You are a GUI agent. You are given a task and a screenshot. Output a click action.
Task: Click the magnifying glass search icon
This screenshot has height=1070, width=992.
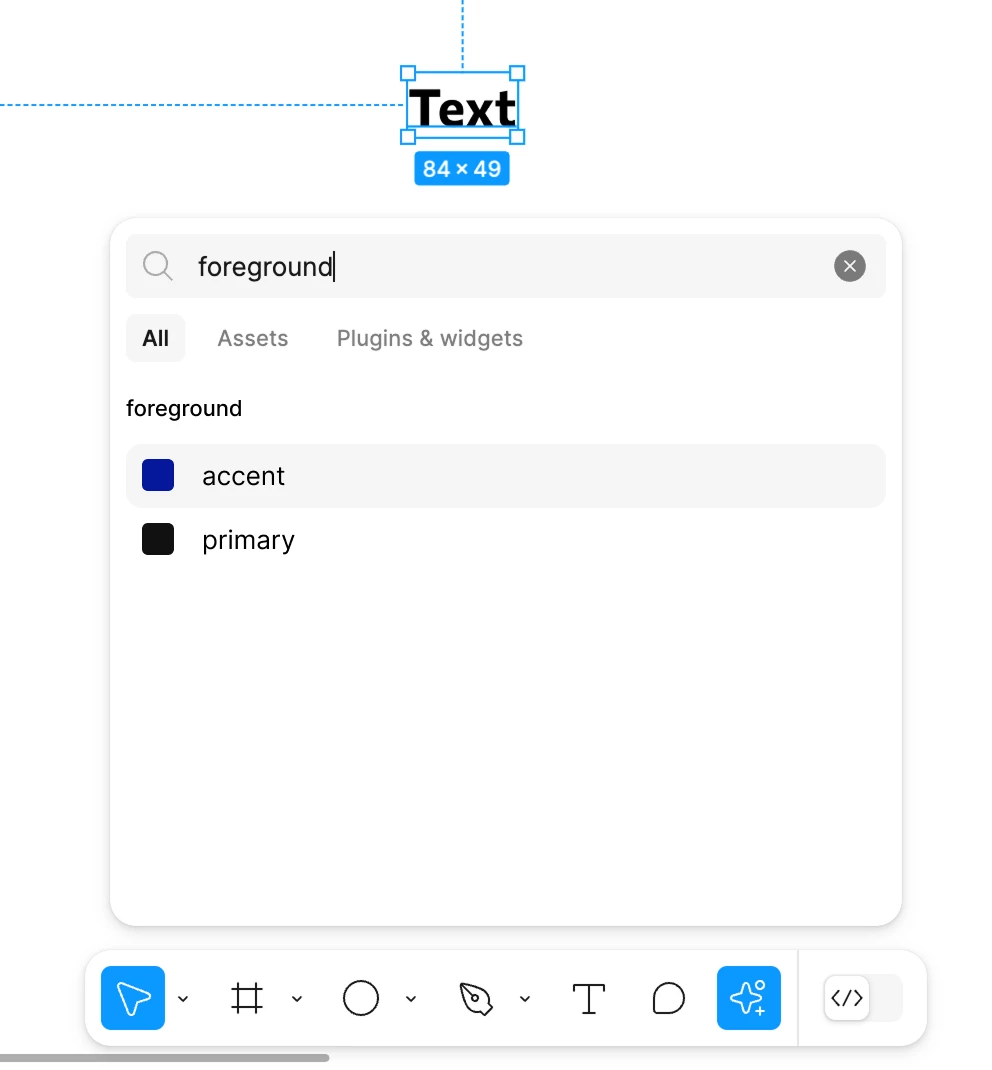point(158,266)
